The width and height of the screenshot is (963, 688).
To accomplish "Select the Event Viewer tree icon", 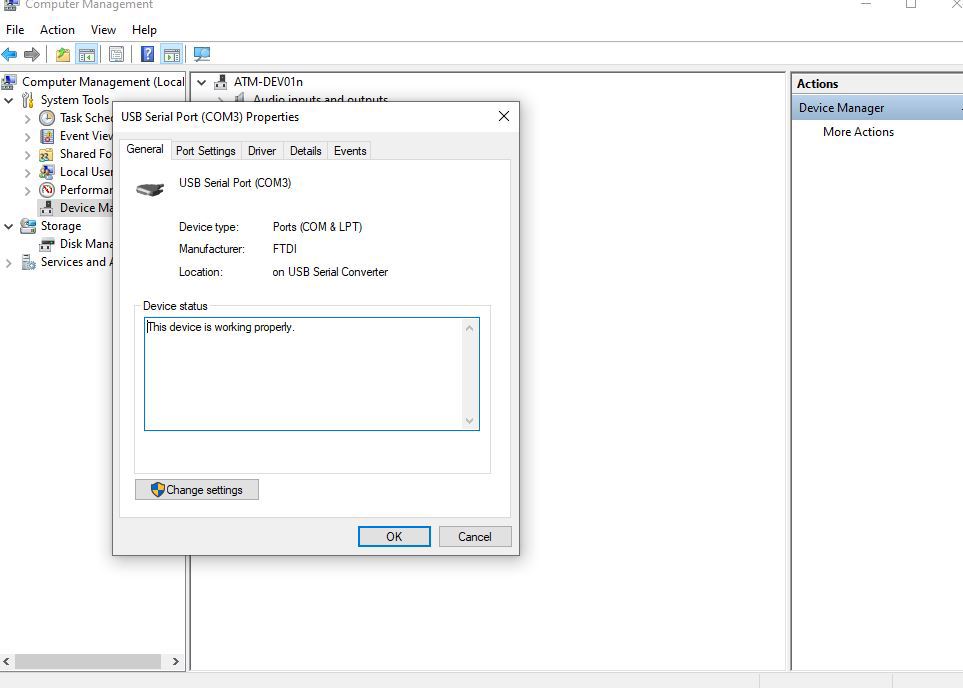I will [x=47, y=135].
